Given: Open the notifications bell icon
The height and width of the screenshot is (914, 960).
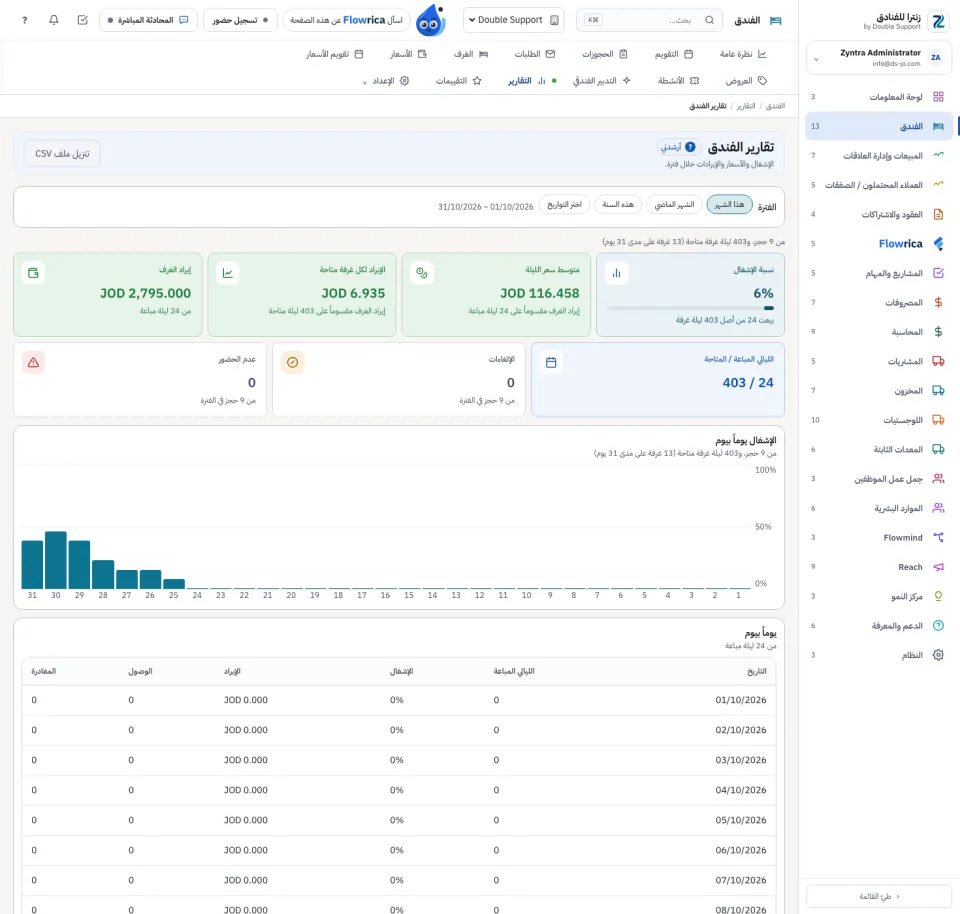Looking at the screenshot, I should tap(54, 20).
